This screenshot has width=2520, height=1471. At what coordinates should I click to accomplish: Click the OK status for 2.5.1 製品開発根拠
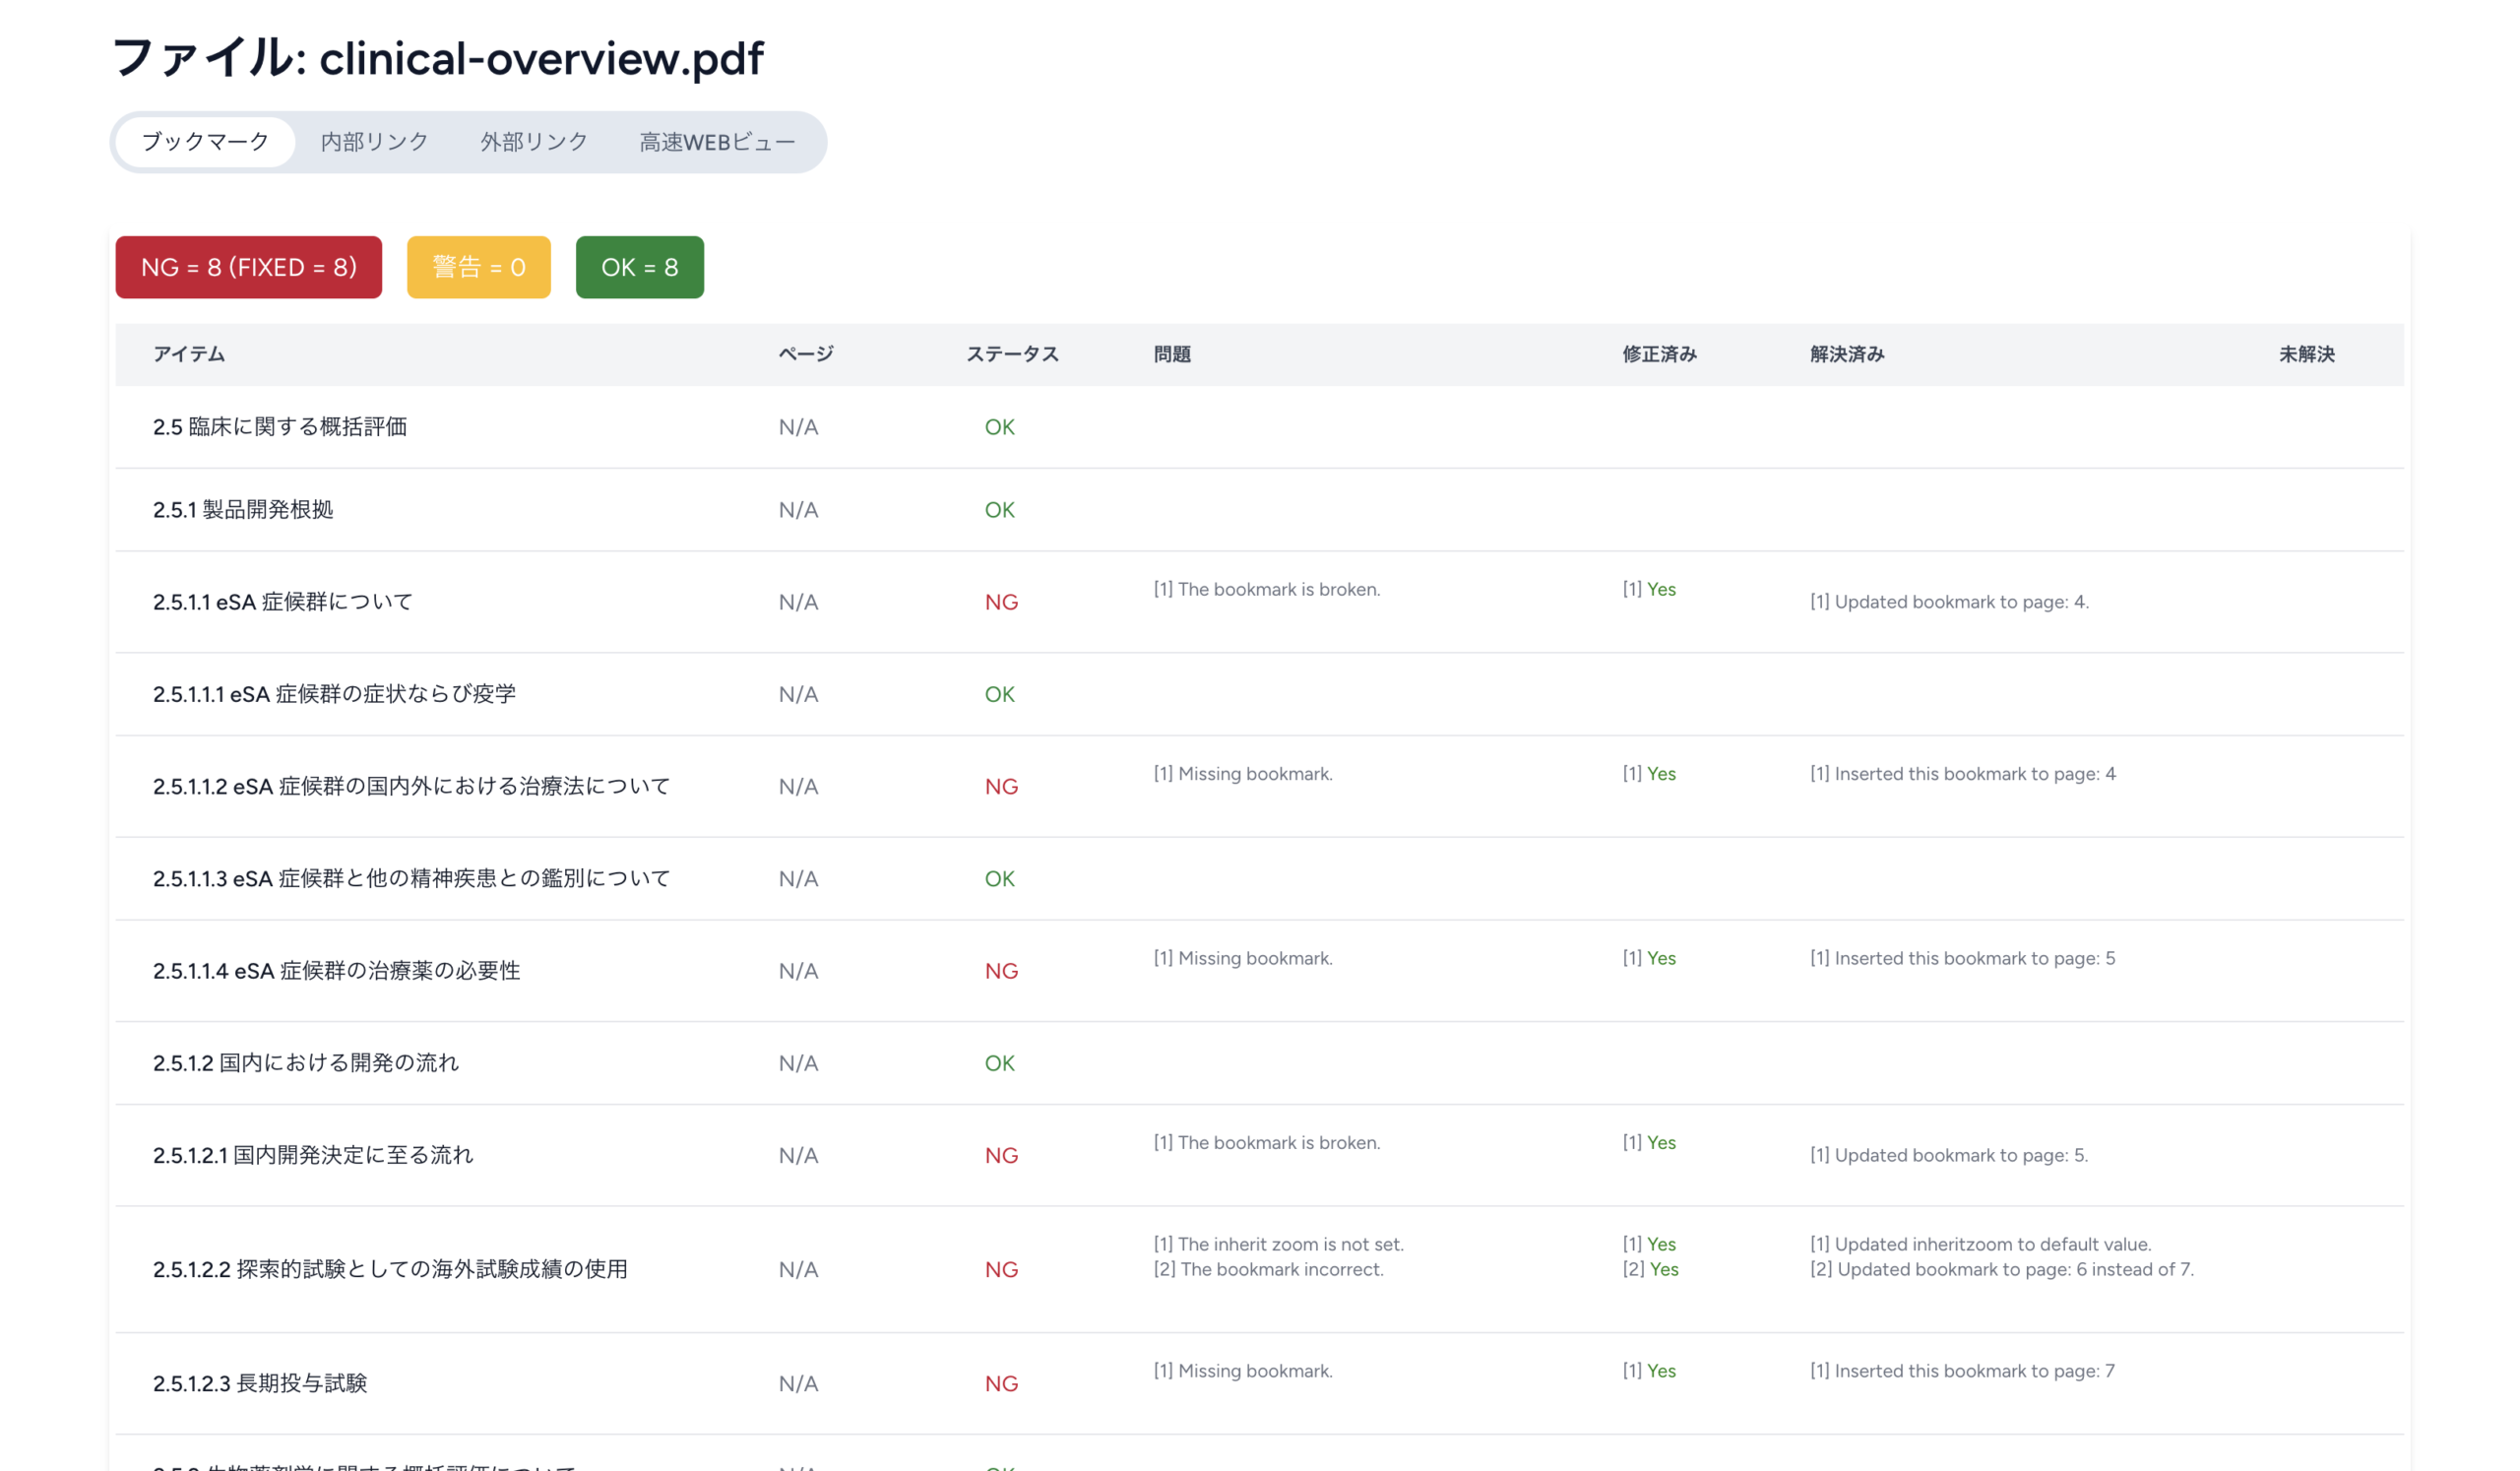click(999, 510)
